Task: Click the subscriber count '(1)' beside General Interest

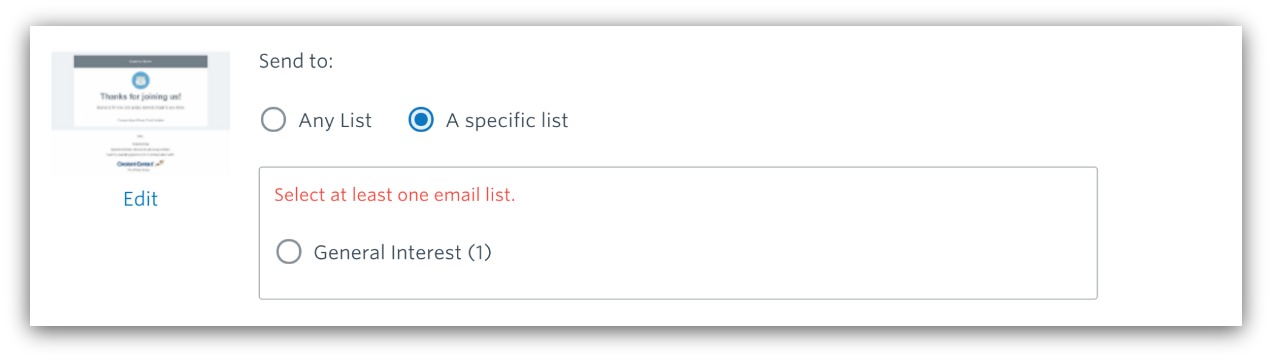Action: (x=480, y=253)
